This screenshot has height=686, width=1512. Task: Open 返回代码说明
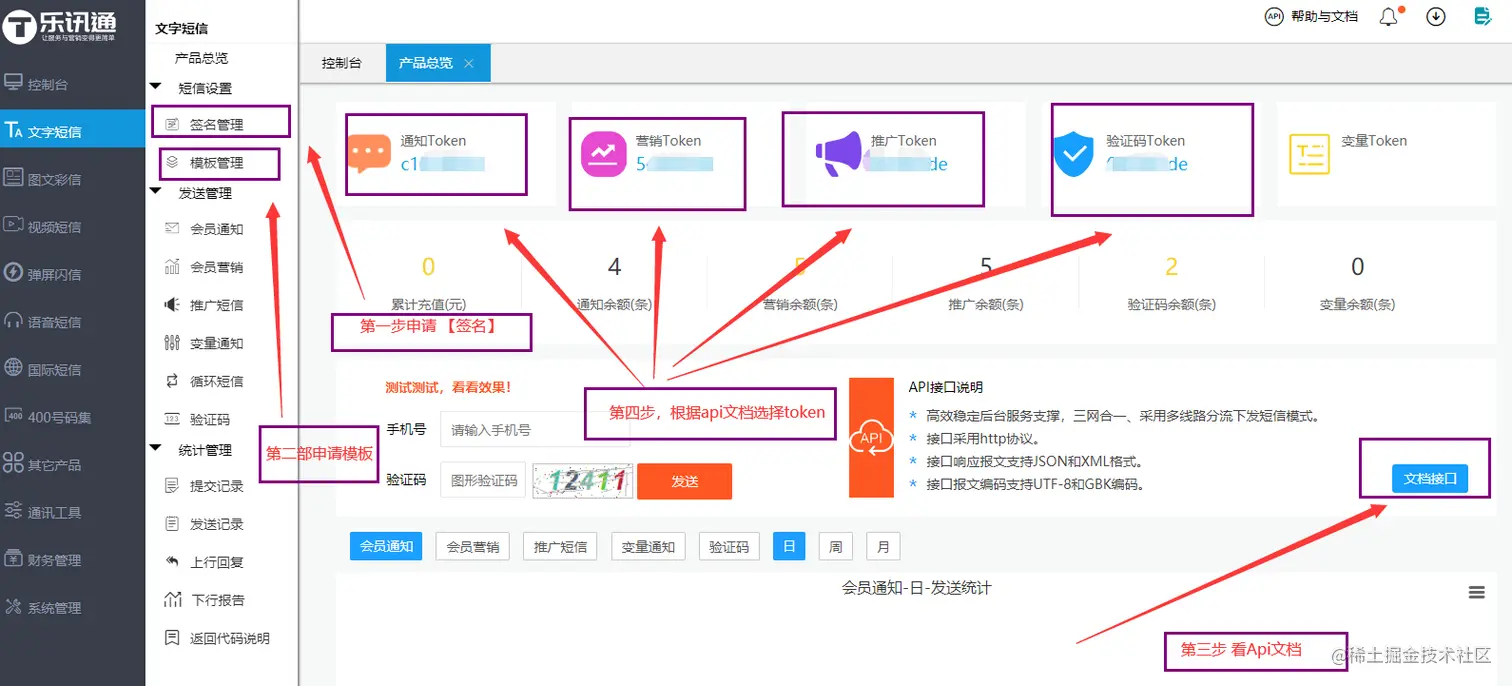pos(230,638)
